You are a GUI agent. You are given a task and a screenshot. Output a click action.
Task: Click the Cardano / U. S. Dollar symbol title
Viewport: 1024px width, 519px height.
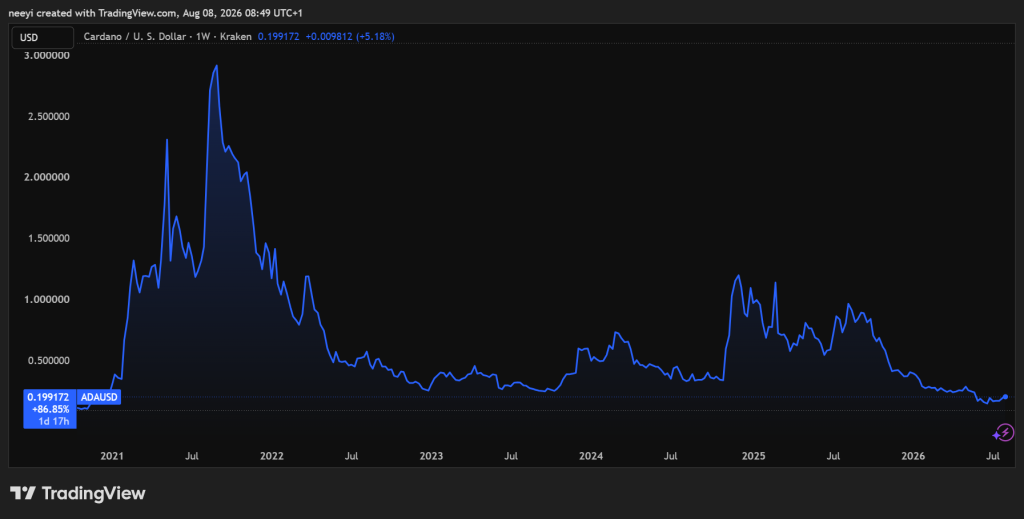(135, 37)
